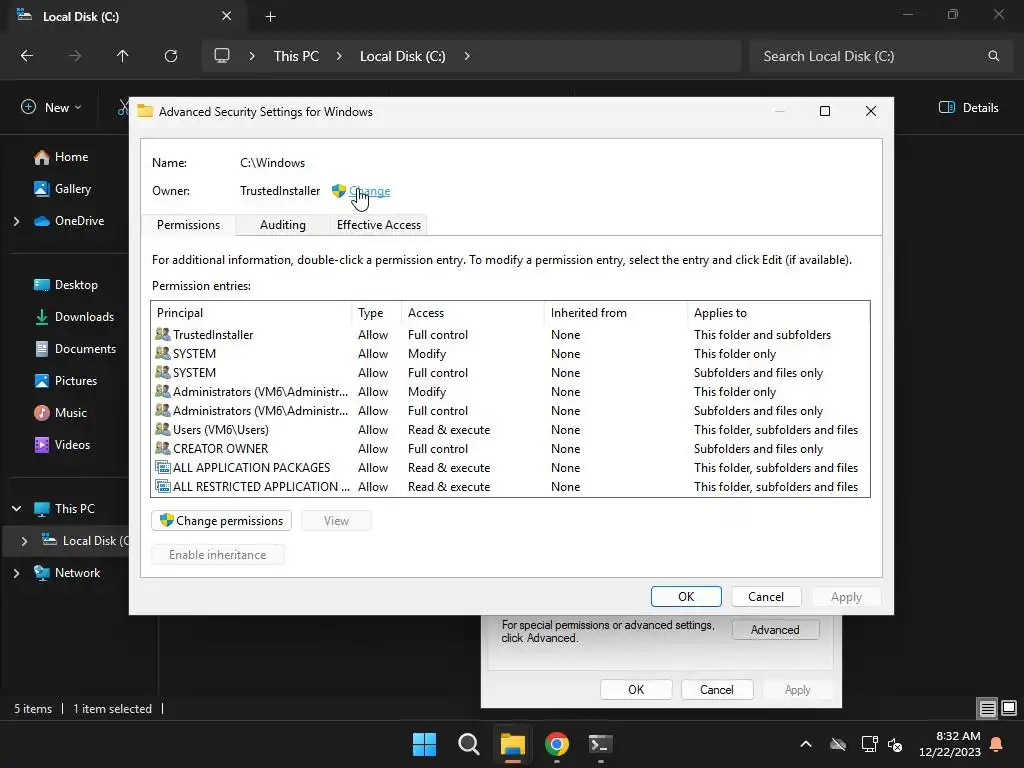Click Cancel in the Properties window behind
1024x768 pixels.
coord(716,690)
